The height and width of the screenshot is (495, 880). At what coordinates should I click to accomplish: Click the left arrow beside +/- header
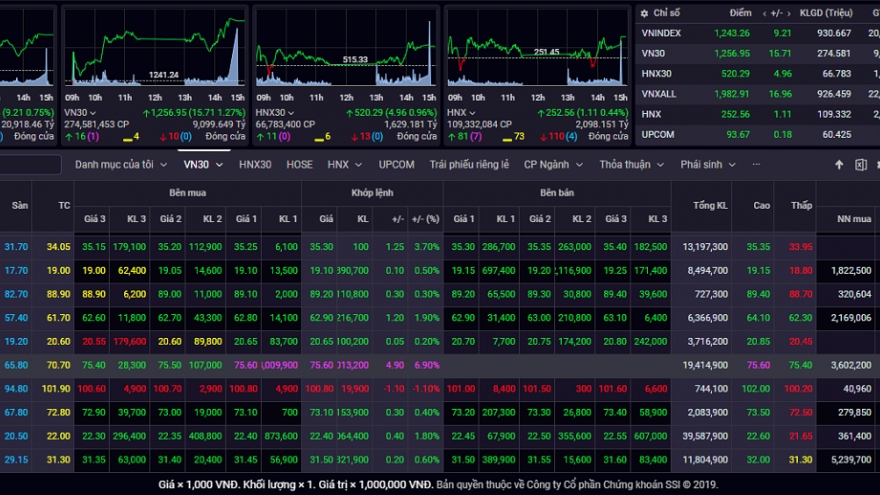coord(765,13)
